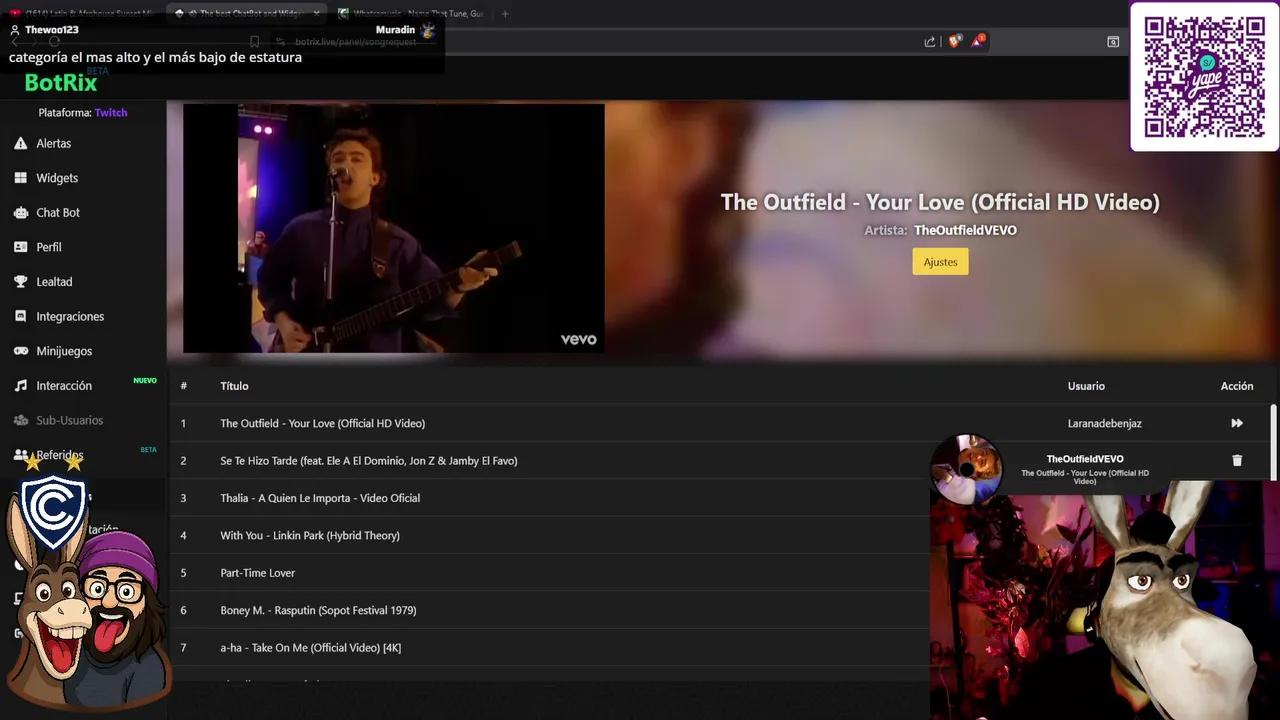The image size is (1280, 720).
Task: Select Boney M. - Rasputin row
Action: 550,610
